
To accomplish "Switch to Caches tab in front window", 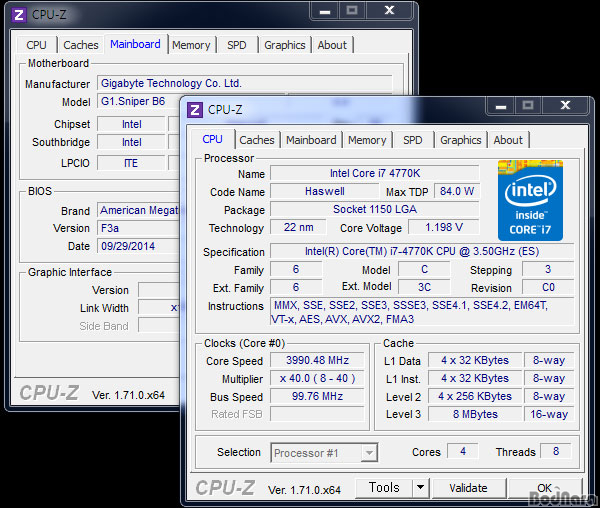I will (x=257, y=140).
